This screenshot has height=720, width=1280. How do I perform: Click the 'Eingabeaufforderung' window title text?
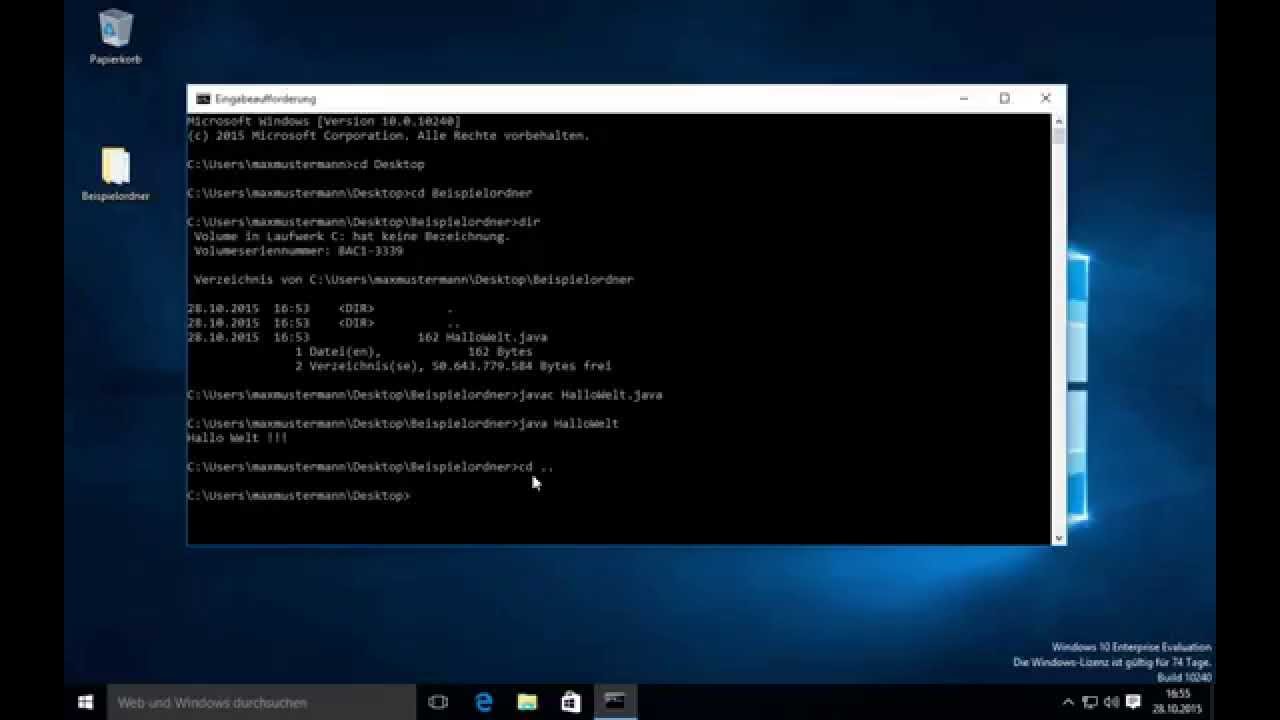(266, 99)
